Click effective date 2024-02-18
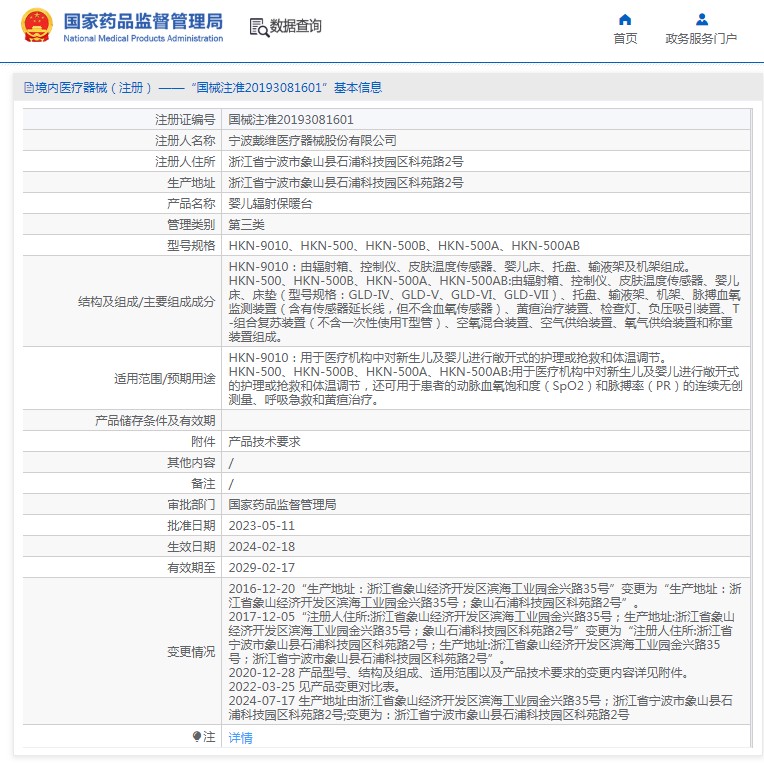Viewport: 764px width, 763px height. [x=262, y=547]
